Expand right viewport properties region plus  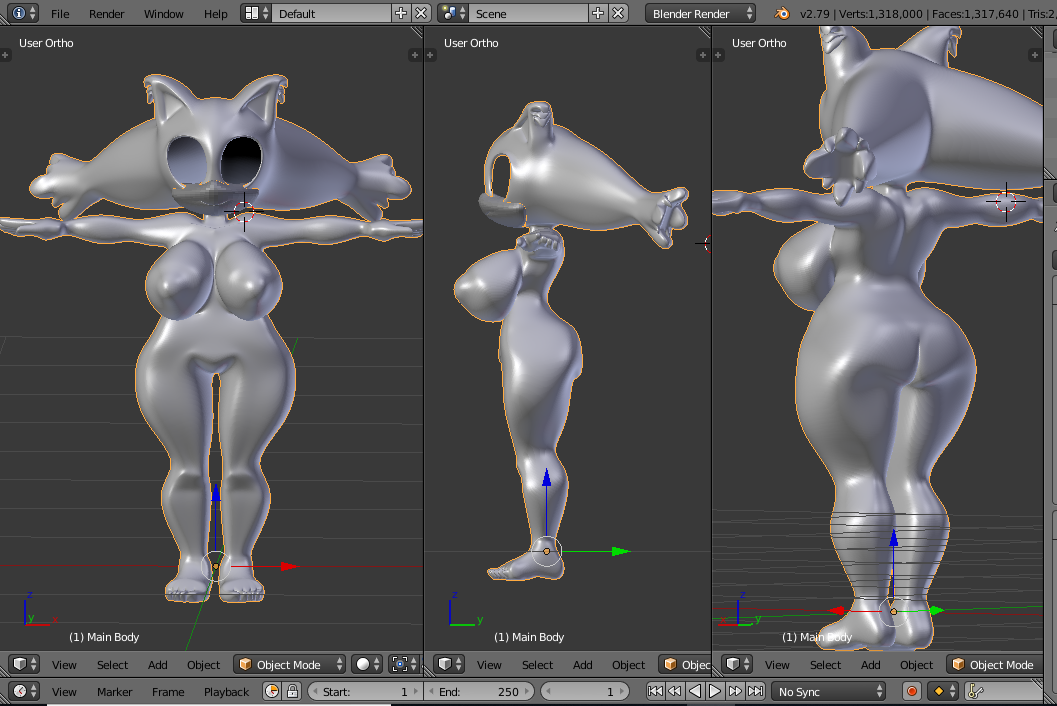coord(1035,55)
